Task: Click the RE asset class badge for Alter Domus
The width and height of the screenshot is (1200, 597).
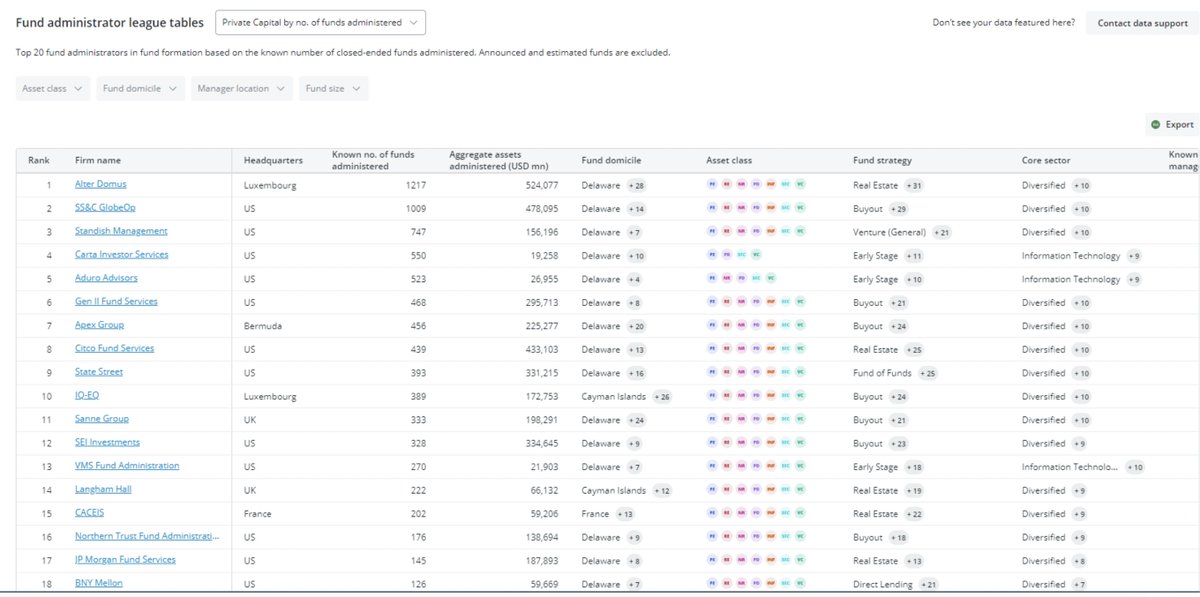Action: [727, 185]
